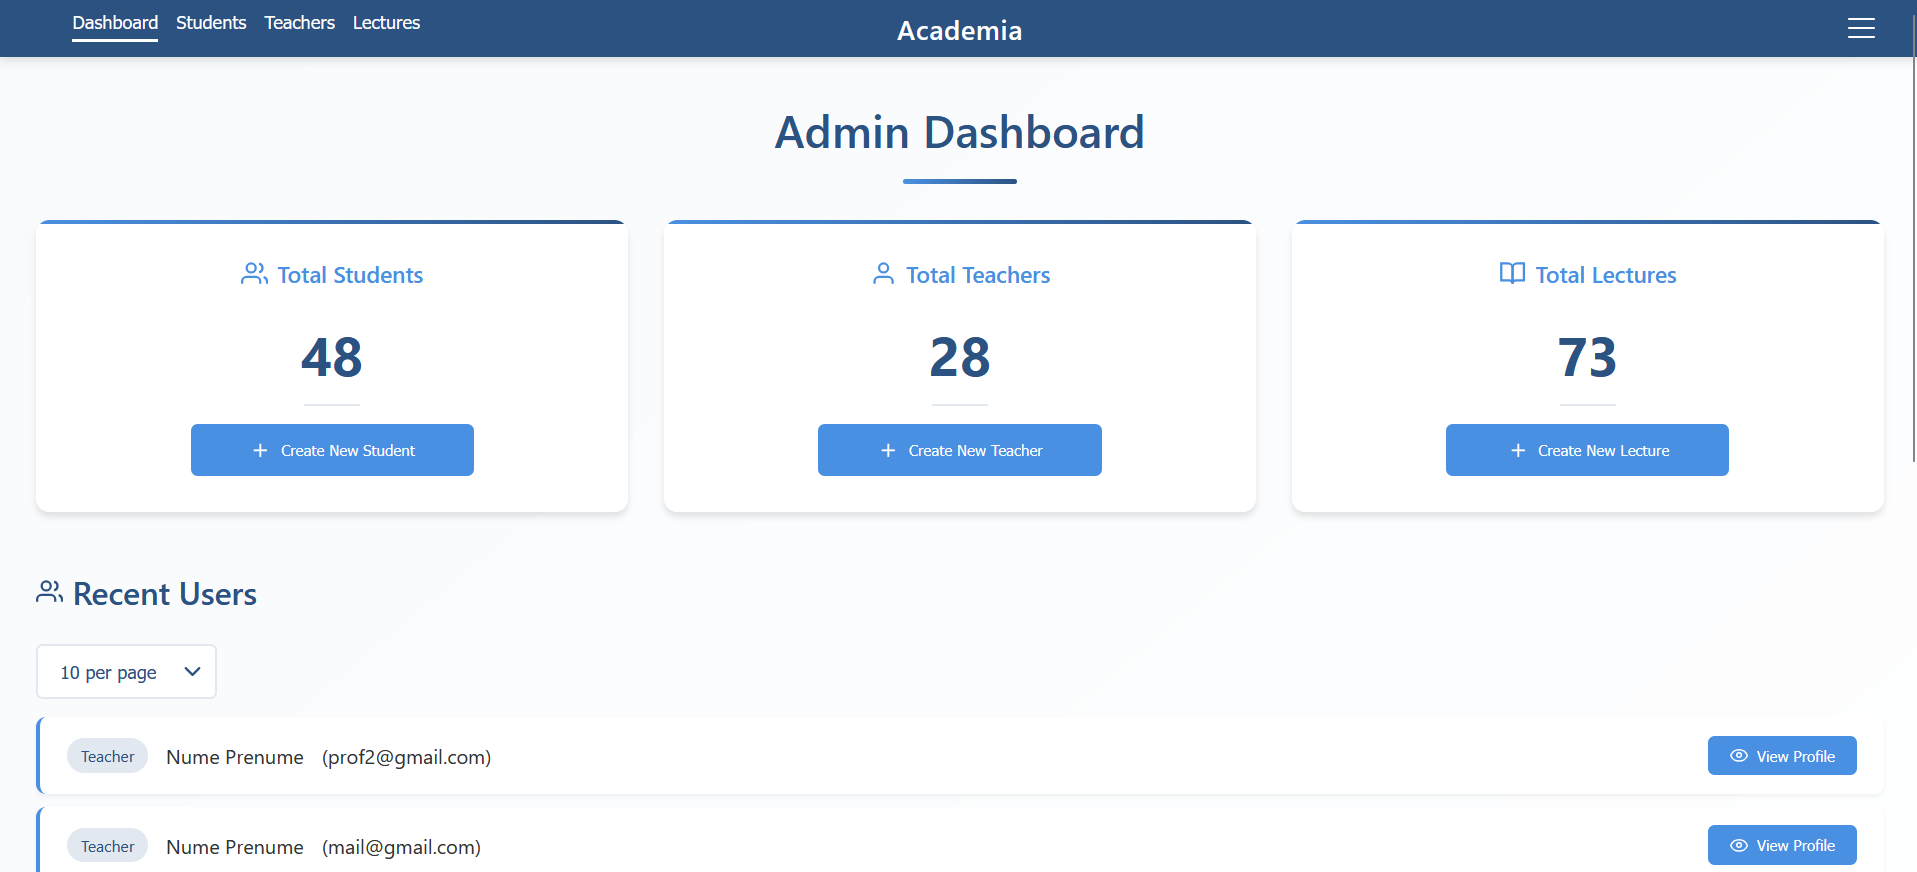This screenshot has height=872, width=1917.
Task: Click the Total Lectures book icon
Action: point(1512,274)
